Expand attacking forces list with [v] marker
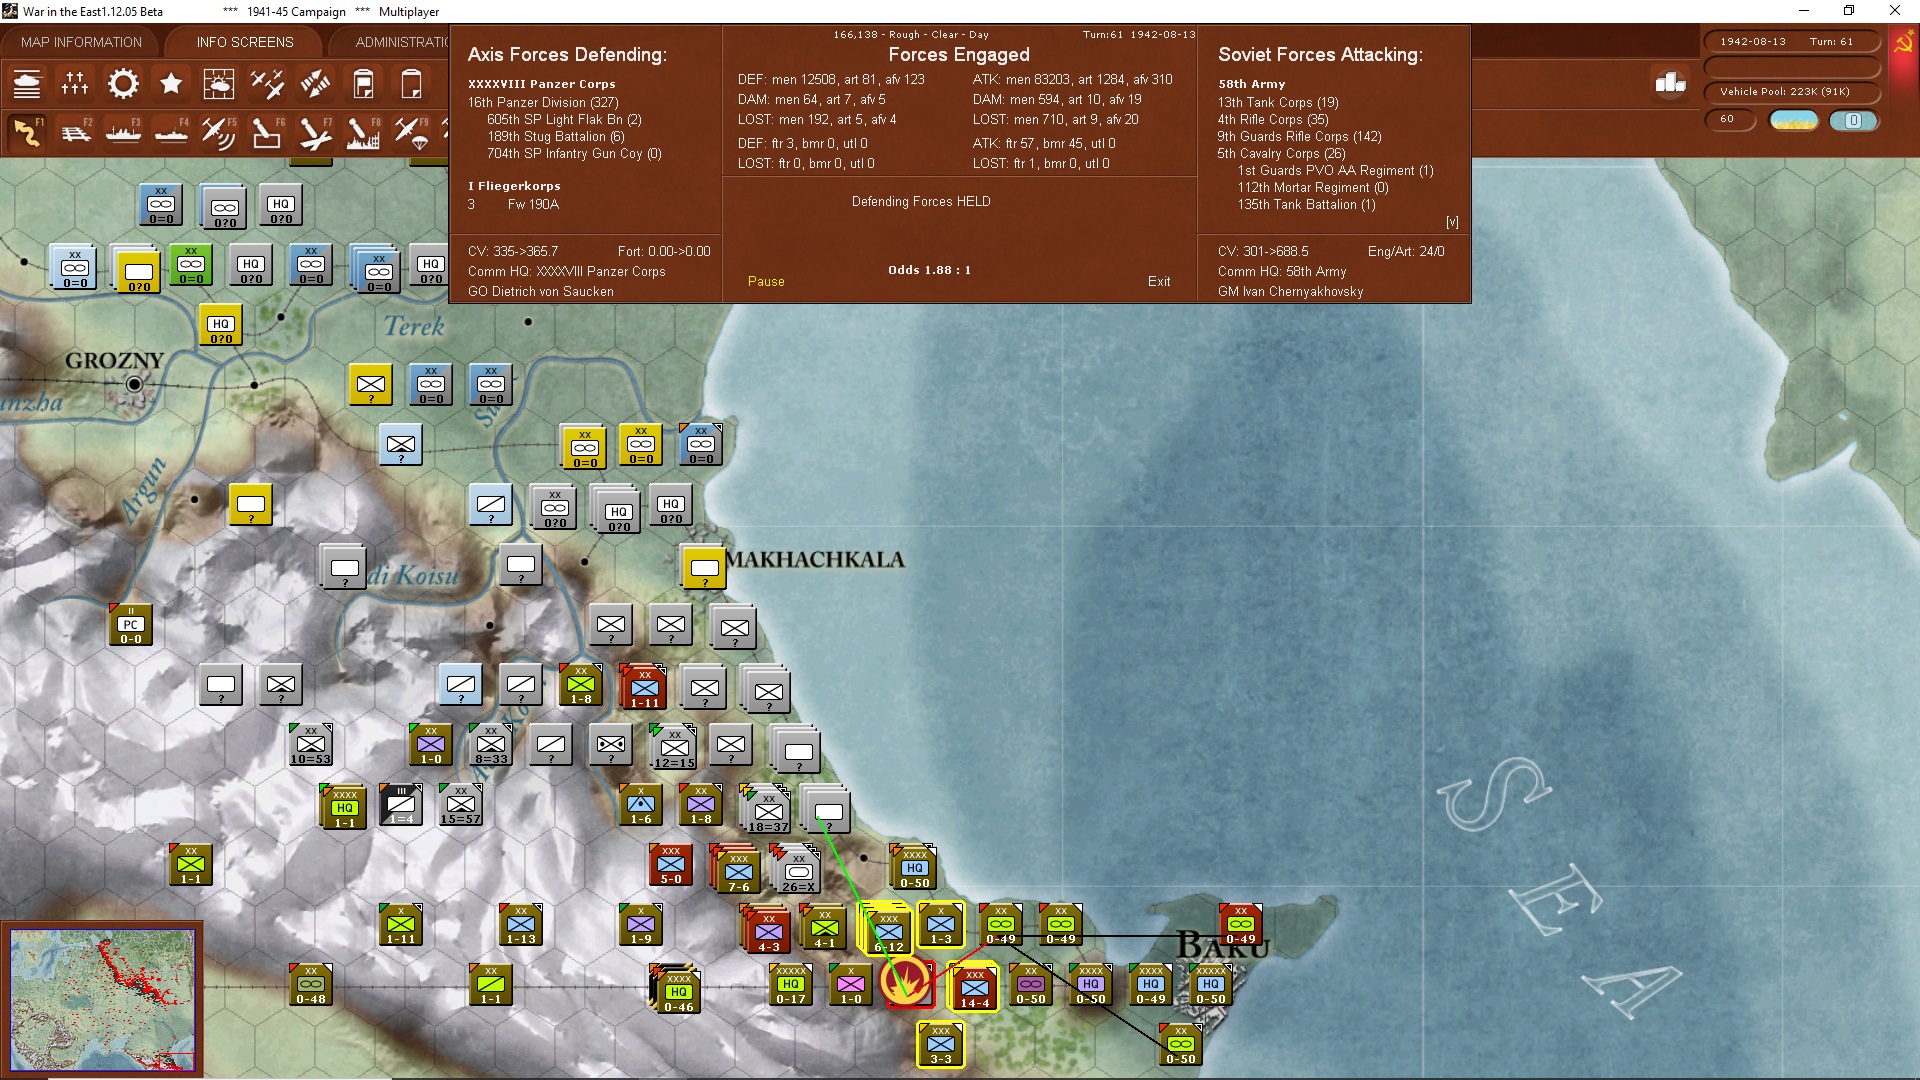Screen dimensions: 1920x1080 point(1452,222)
